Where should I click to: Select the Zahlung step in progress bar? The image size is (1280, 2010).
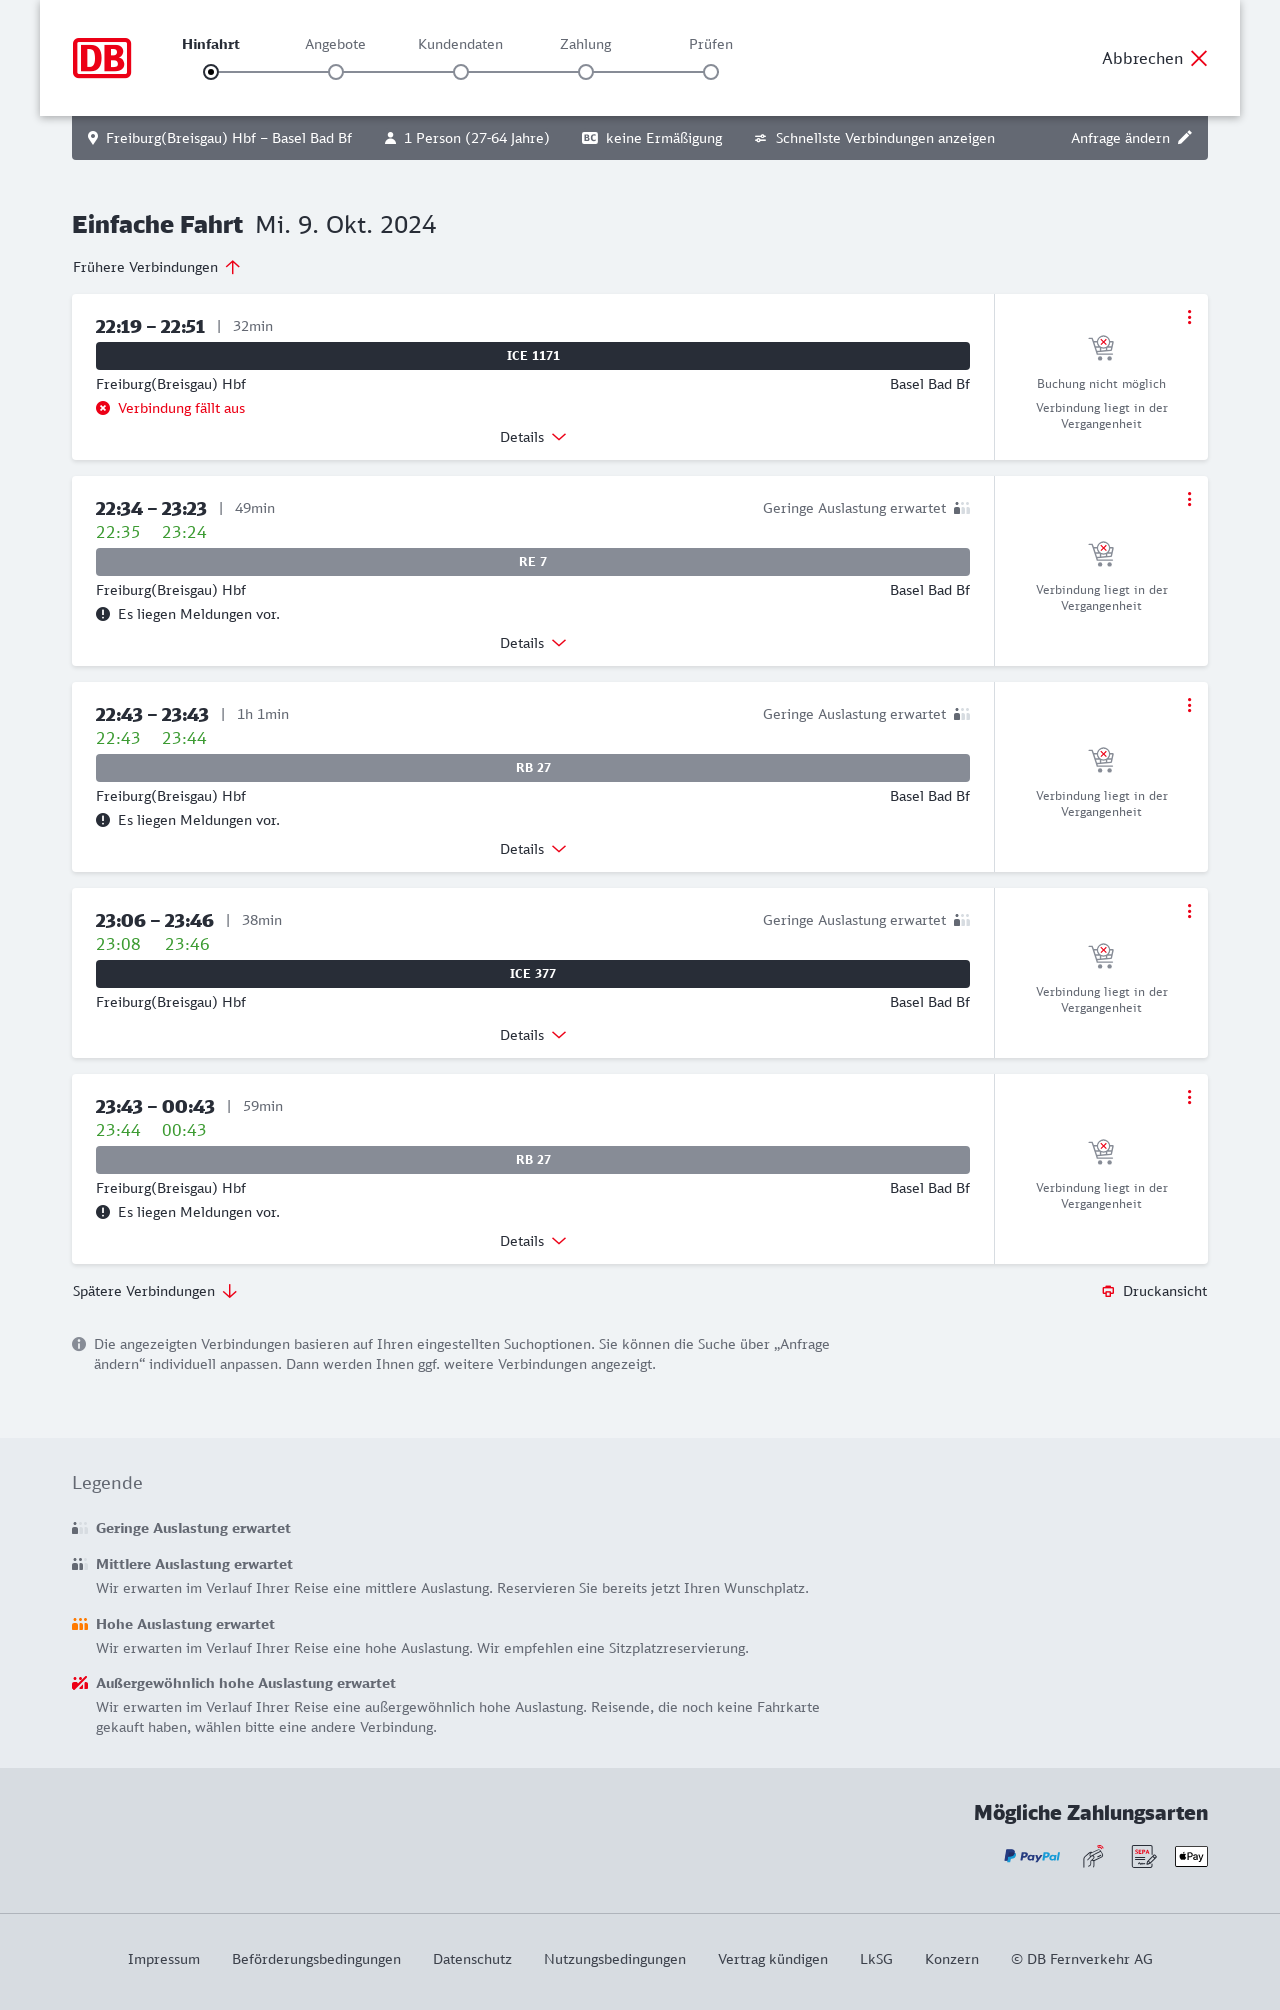[586, 72]
